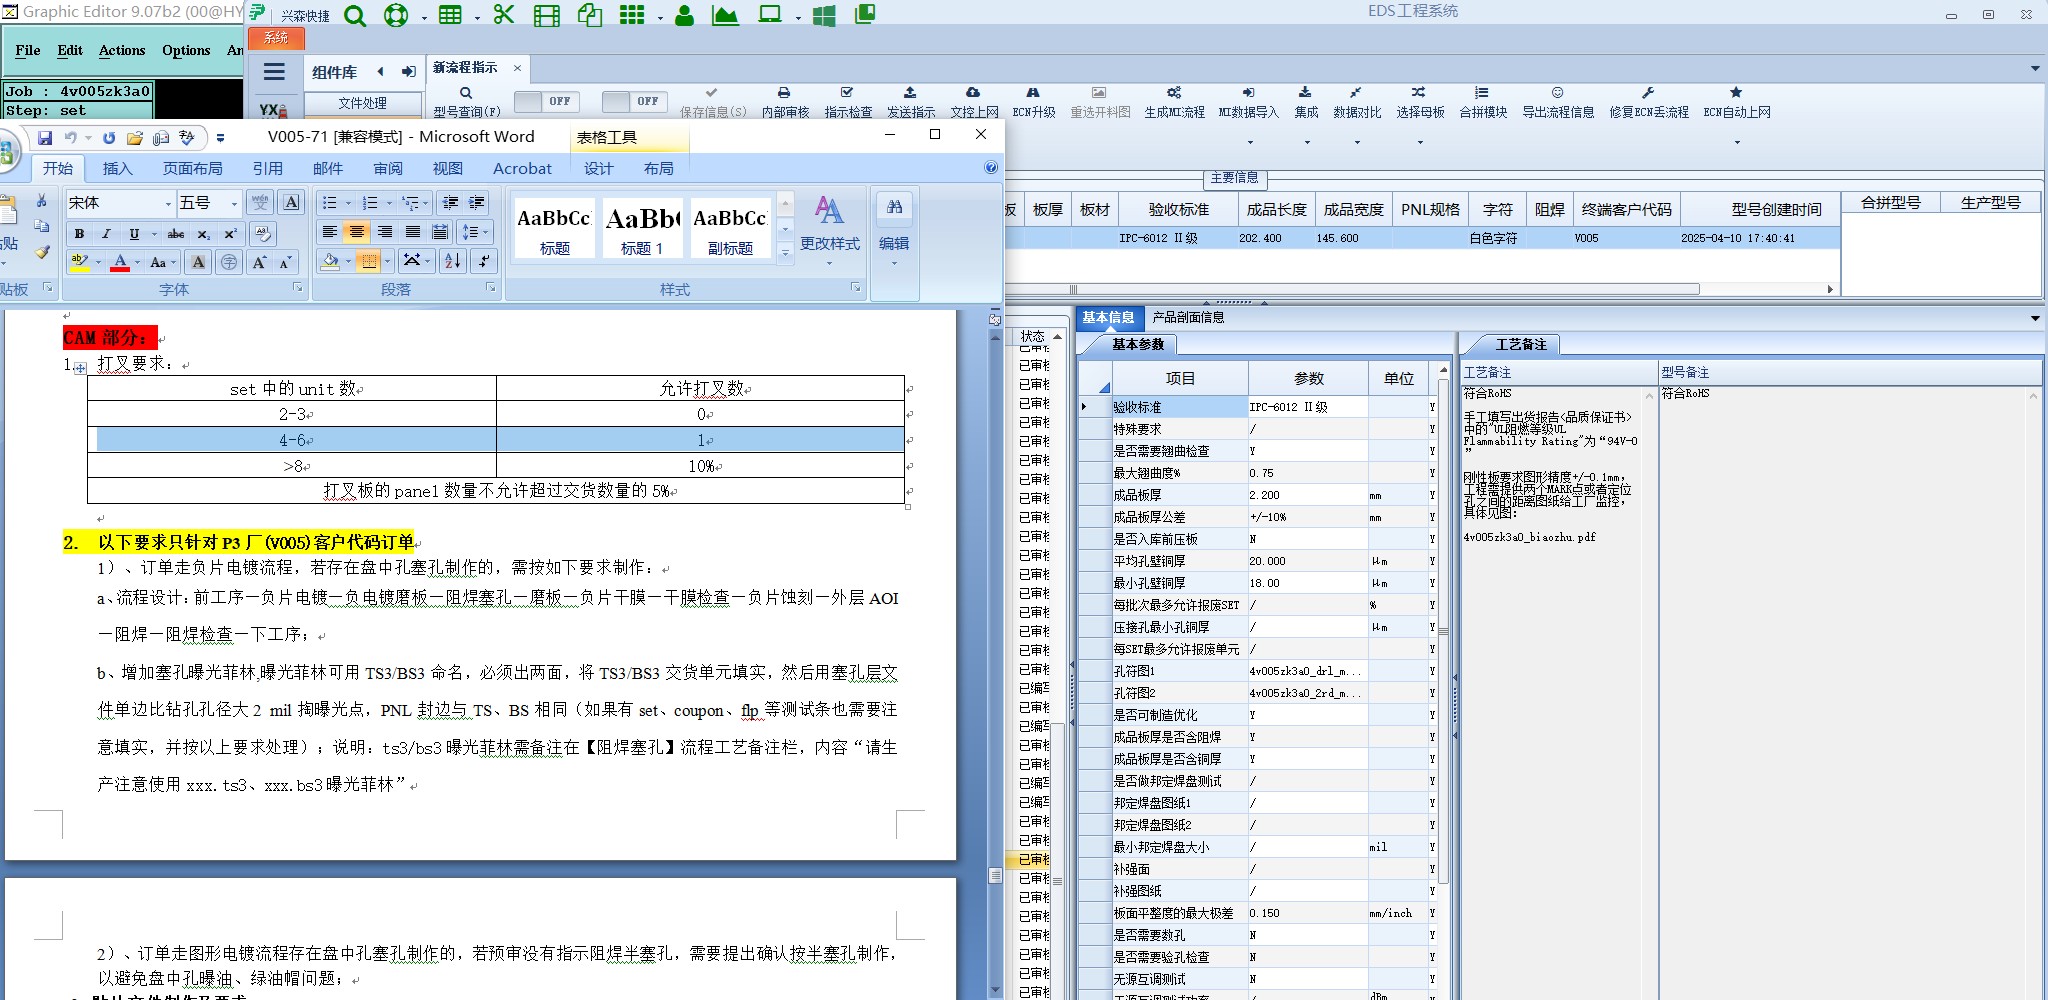
Task: Apply superscript formatting in Word
Action: point(230,234)
